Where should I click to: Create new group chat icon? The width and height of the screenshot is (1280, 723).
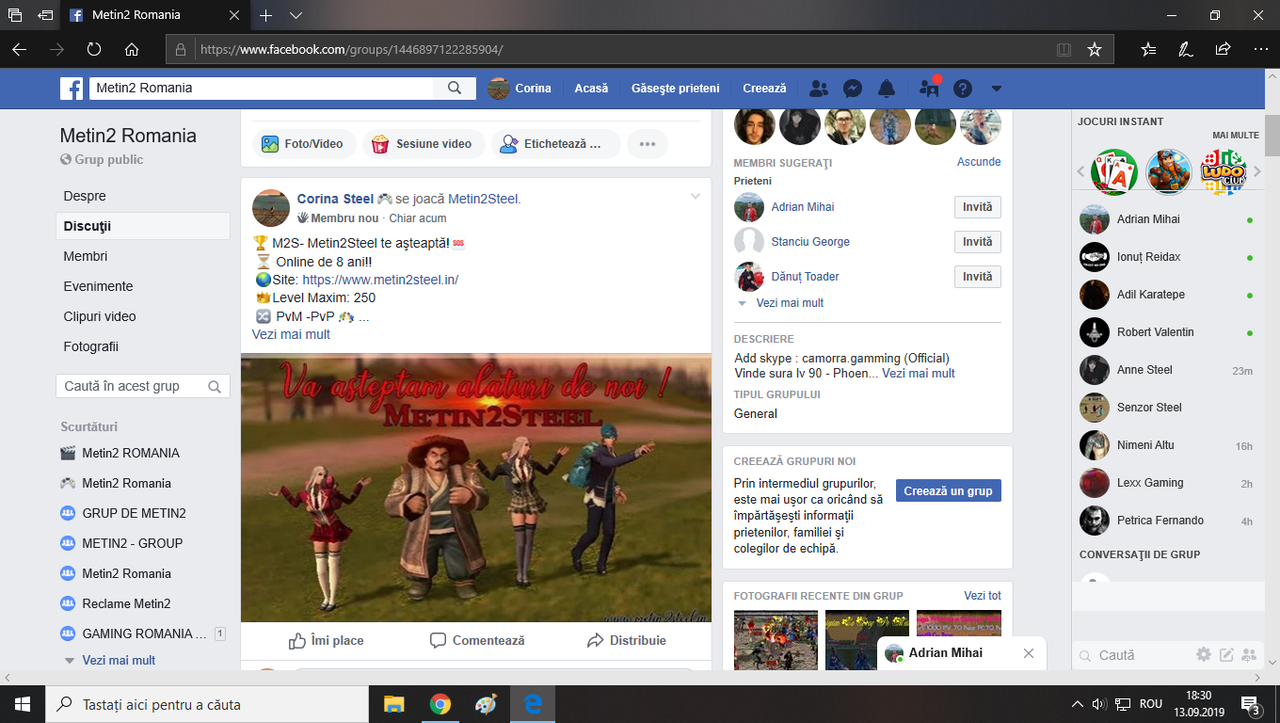(x=1249, y=655)
